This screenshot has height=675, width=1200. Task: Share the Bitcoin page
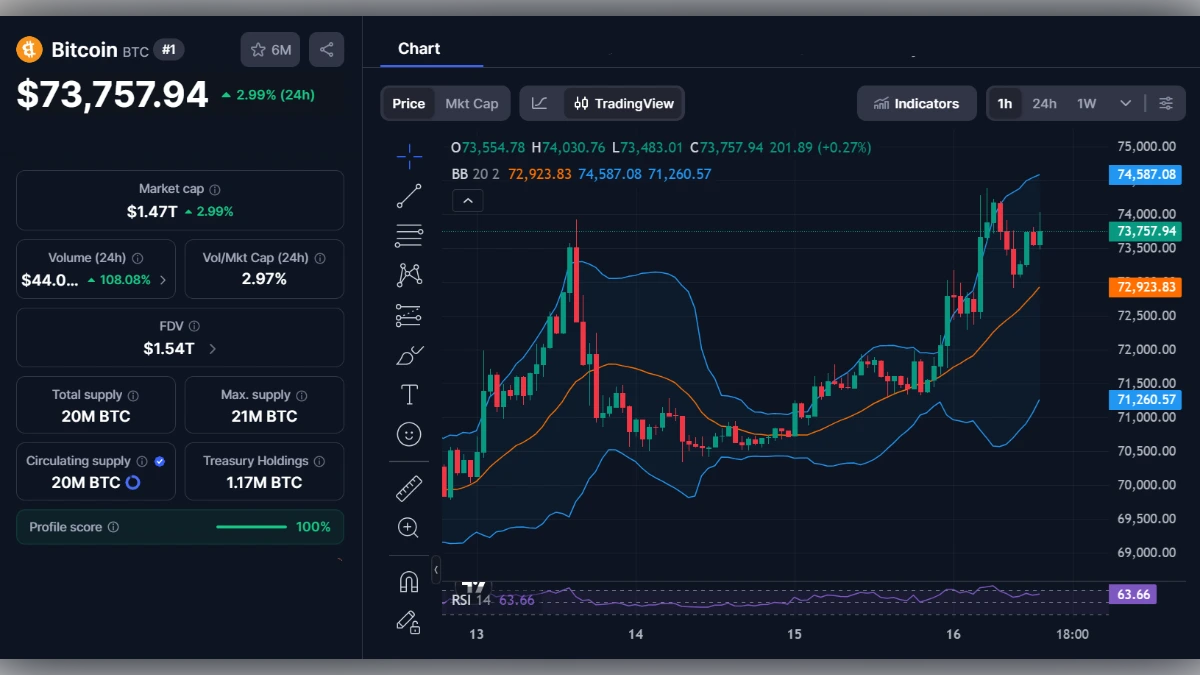326,48
